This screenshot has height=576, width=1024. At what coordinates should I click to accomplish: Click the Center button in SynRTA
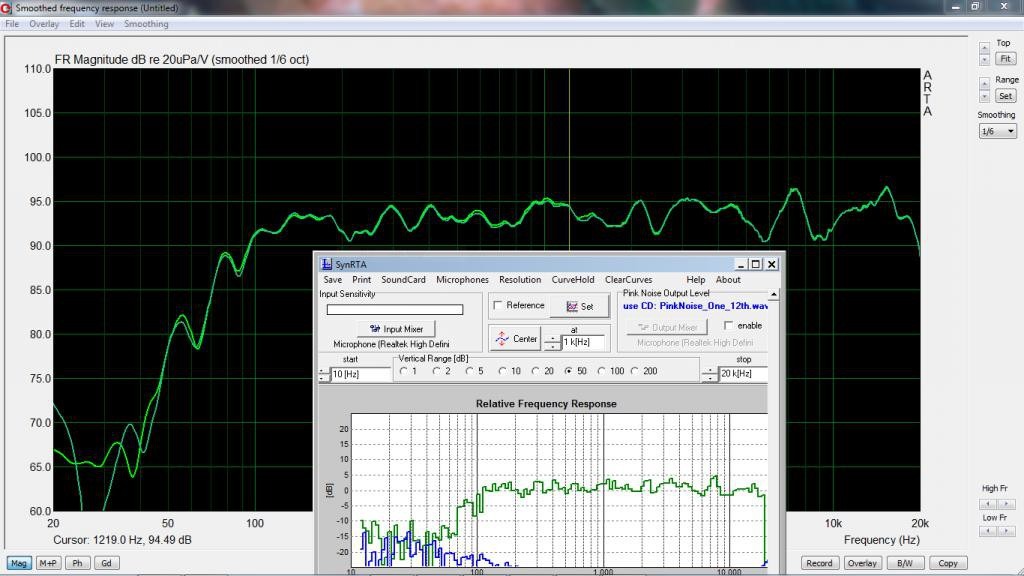click(515, 339)
